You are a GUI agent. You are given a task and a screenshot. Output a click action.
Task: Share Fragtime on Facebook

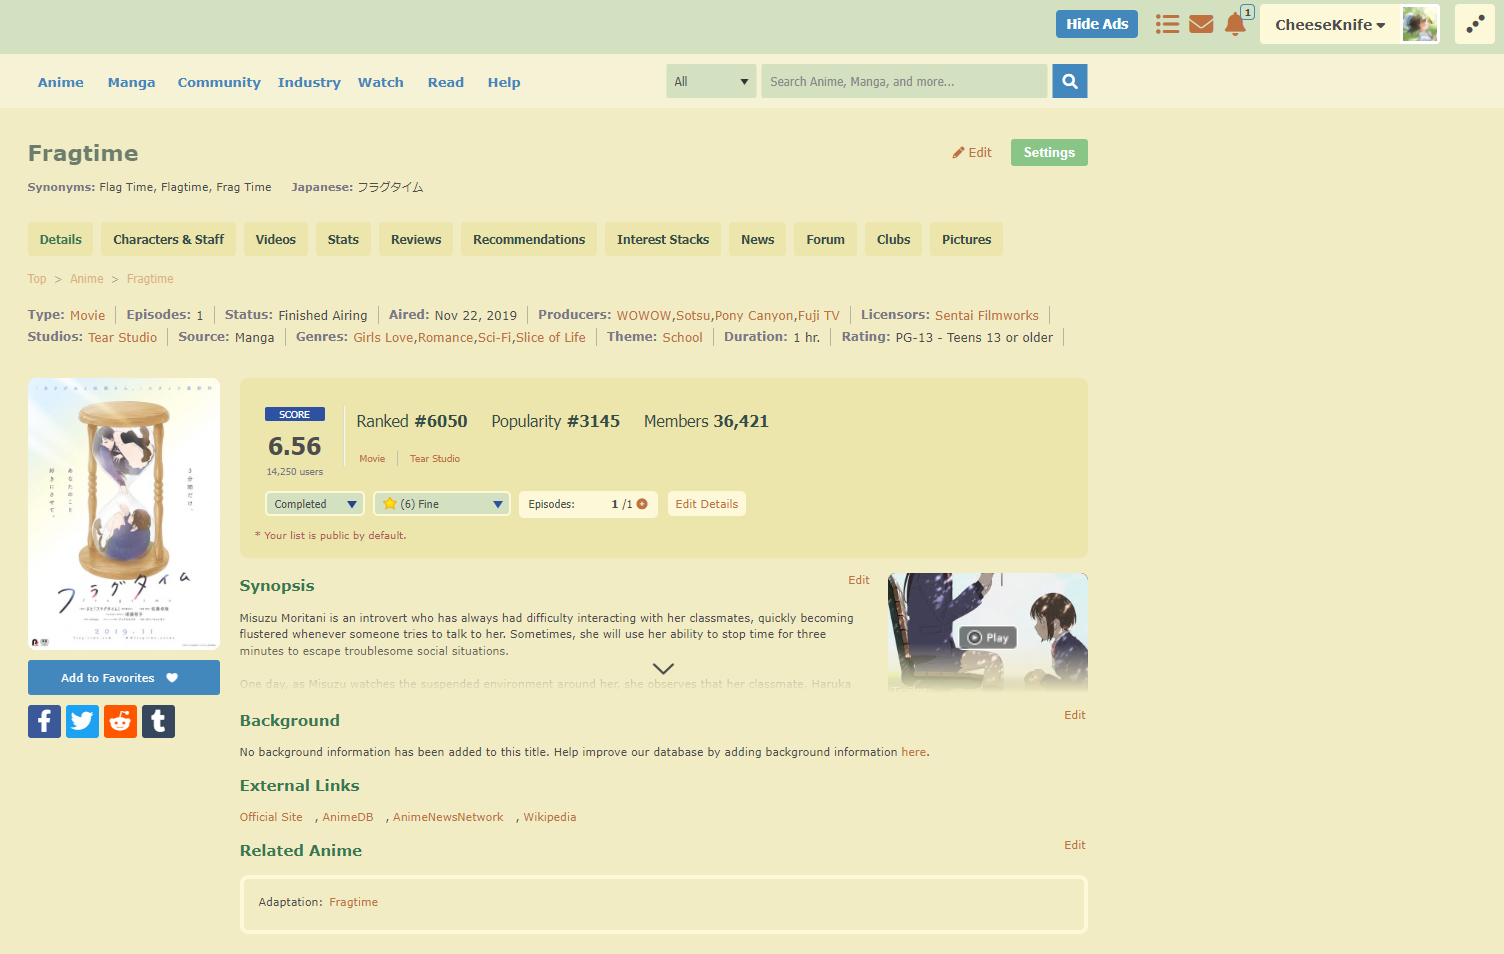[x=44, y=721]
